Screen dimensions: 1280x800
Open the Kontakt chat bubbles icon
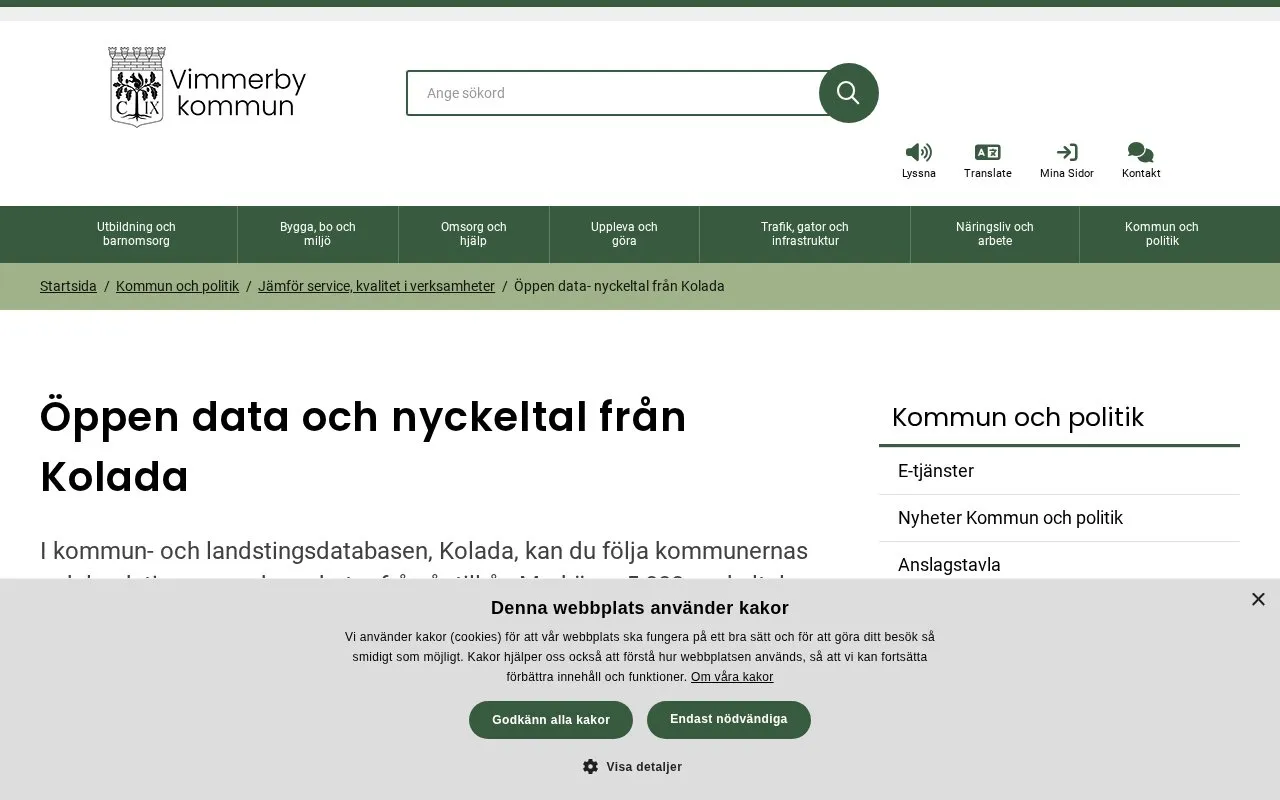point(1141,152)
